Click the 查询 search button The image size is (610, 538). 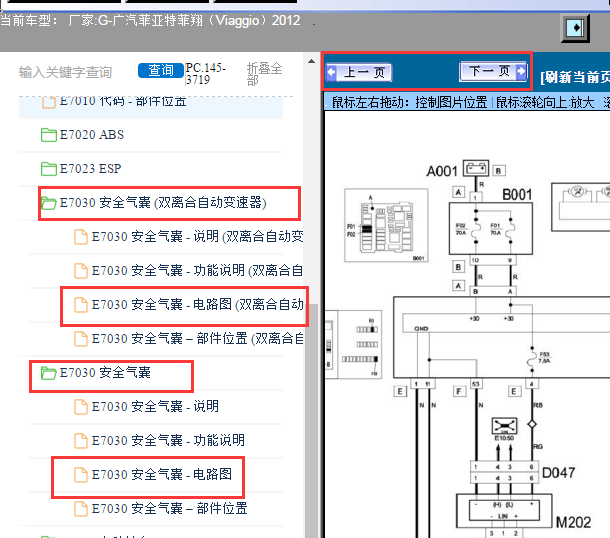coord(161,70)
